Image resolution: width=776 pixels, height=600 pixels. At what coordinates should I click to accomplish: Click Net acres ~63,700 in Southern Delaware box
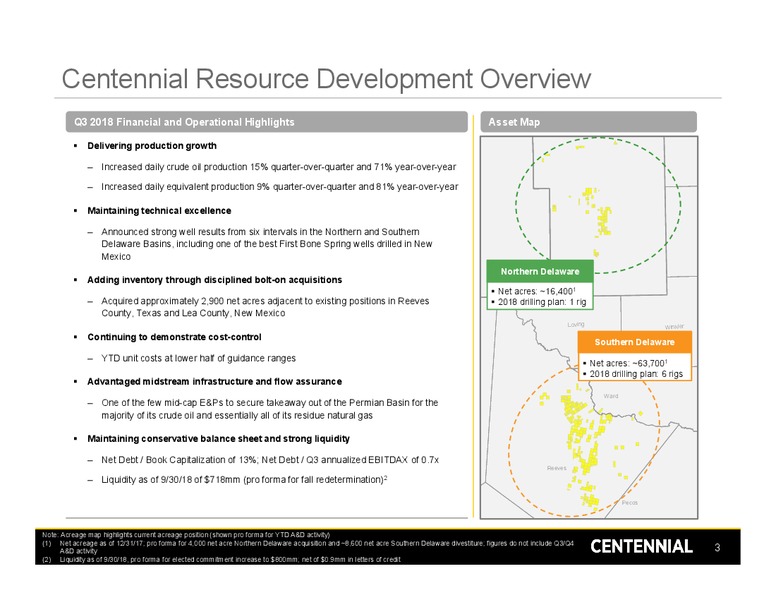(628, 363)
